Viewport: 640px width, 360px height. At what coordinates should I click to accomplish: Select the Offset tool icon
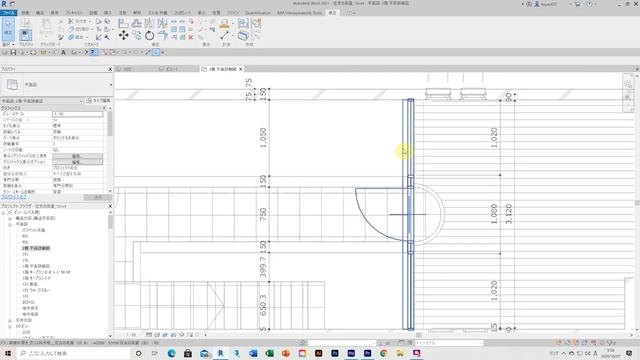tap(136, 23)
